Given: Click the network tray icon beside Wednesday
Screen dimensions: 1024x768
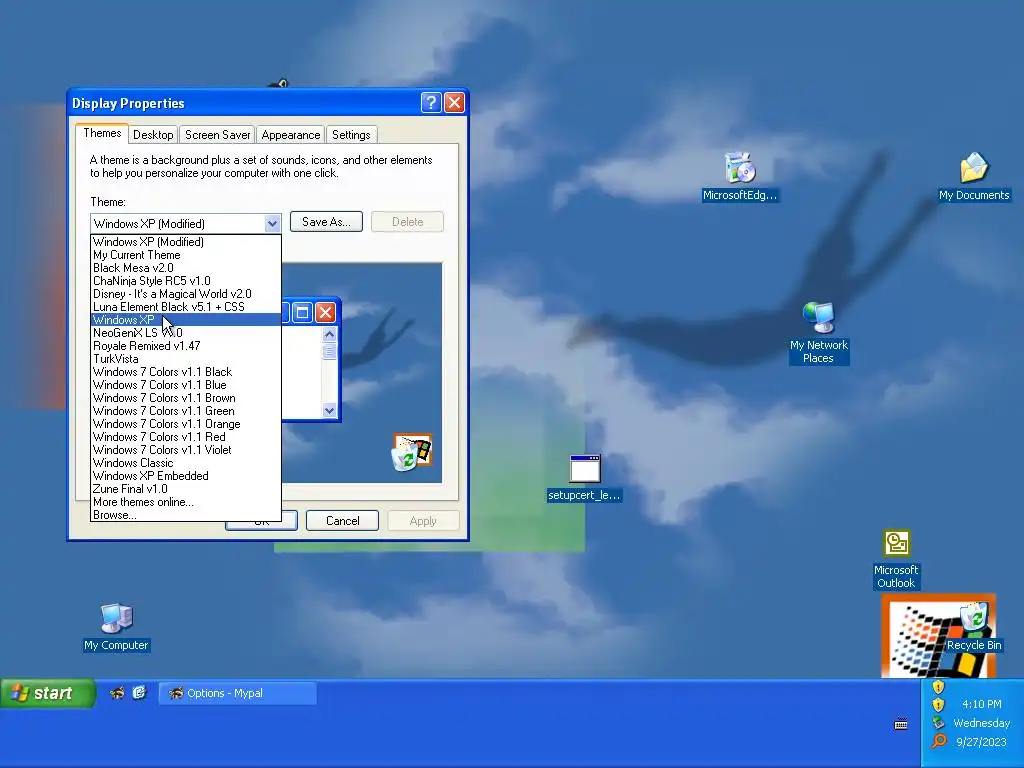Looking at the screenshot, I should (938, 722).
